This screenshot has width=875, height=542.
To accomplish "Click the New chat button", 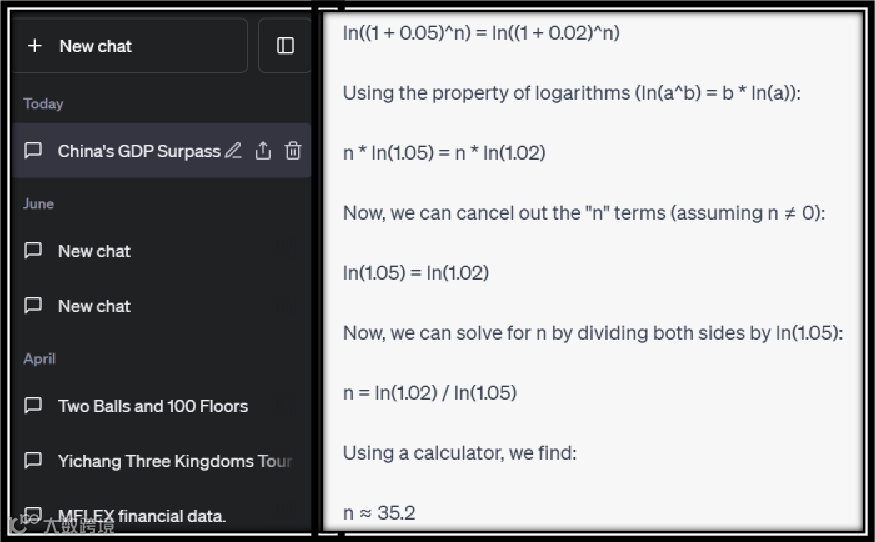I will point(128,46).
